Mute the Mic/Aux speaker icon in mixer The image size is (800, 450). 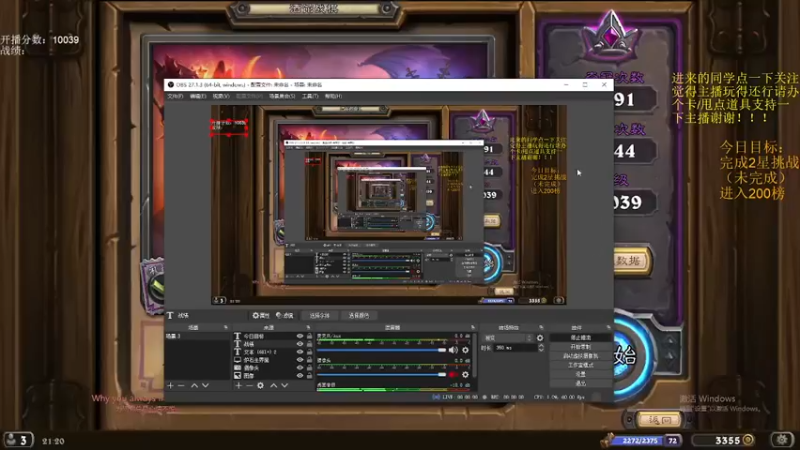453,350
